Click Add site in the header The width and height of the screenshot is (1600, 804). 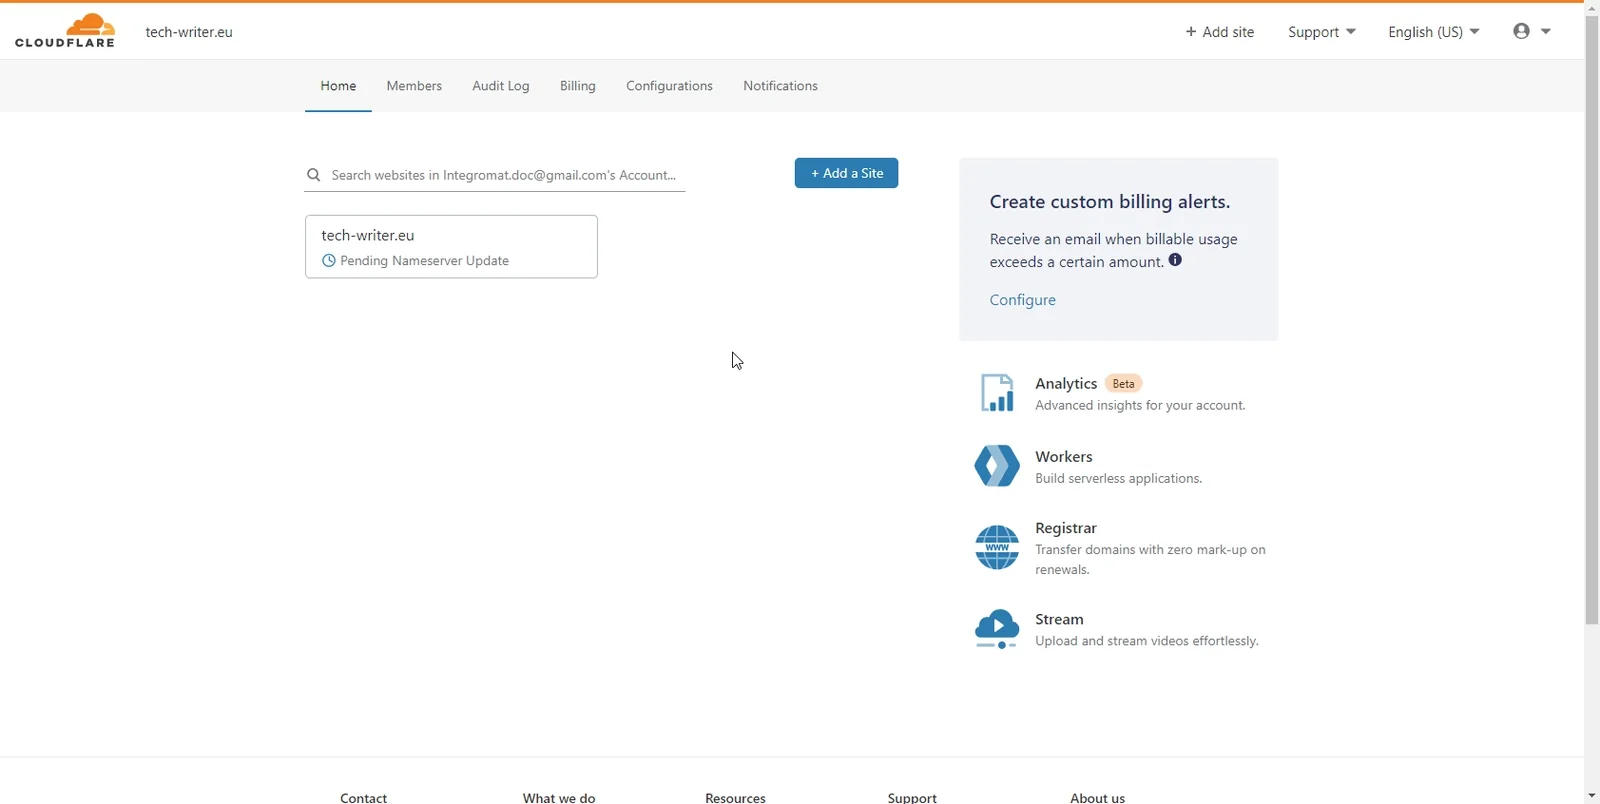point(1220,32)
